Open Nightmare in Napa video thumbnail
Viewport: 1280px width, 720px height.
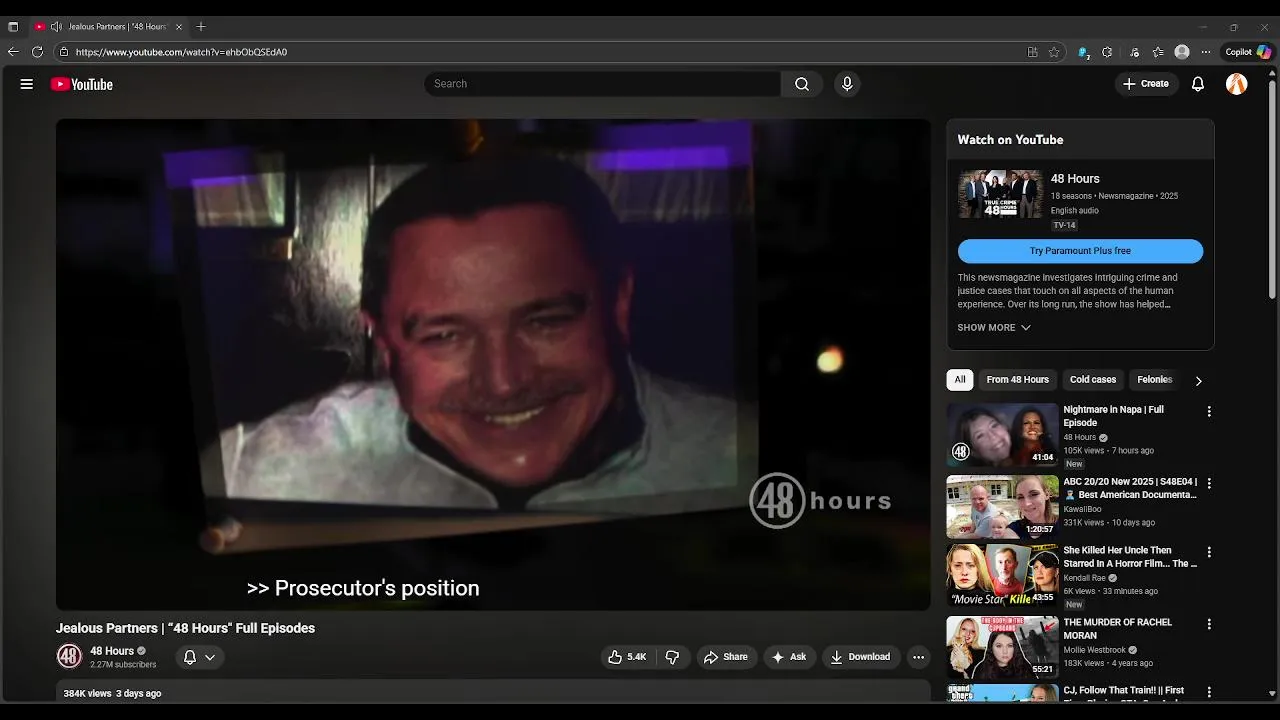tap(1002, 435)
